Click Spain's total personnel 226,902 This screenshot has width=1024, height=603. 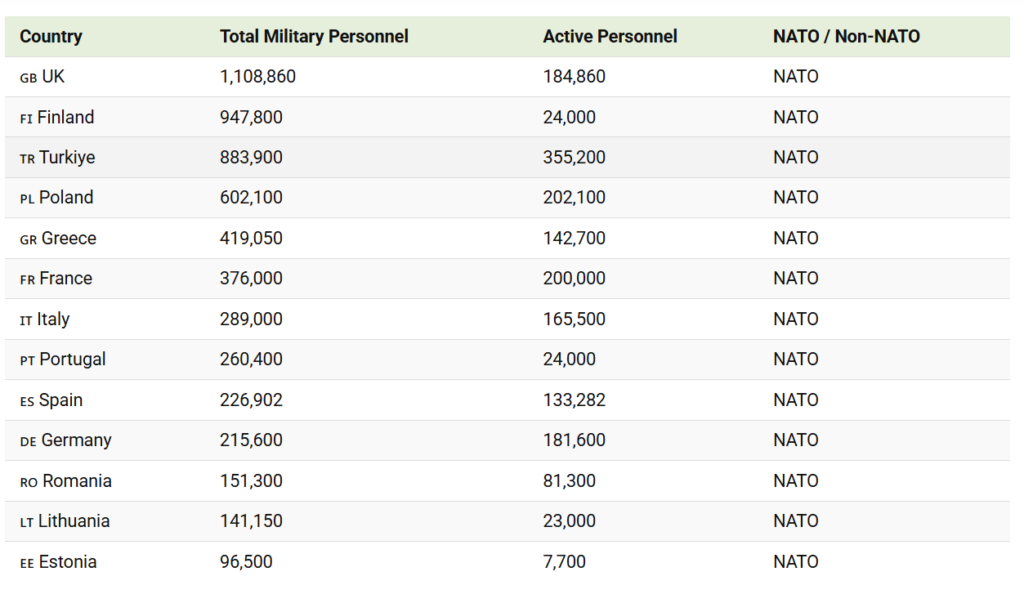pos(251,400)
